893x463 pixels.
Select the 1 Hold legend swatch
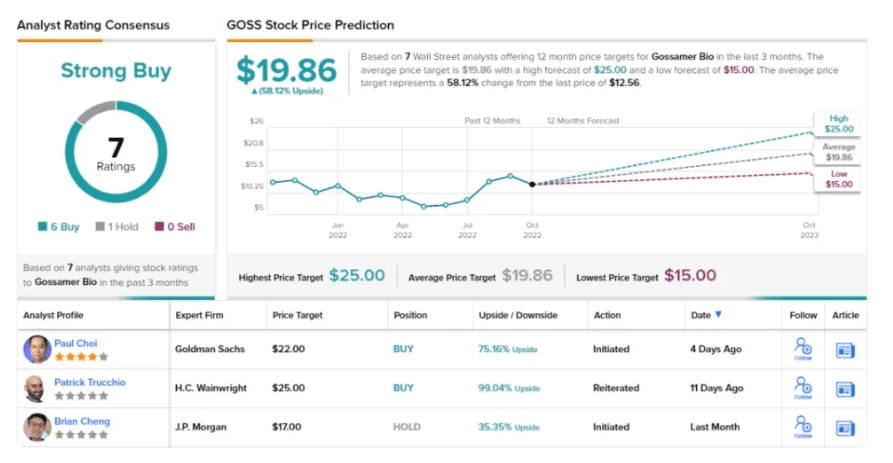coord(100,227)
